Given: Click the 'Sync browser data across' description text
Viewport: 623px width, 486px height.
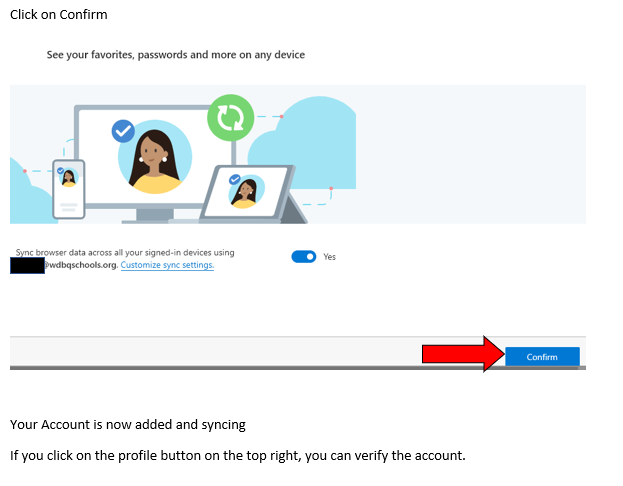Looking at the screenshot, I should 125,253.
